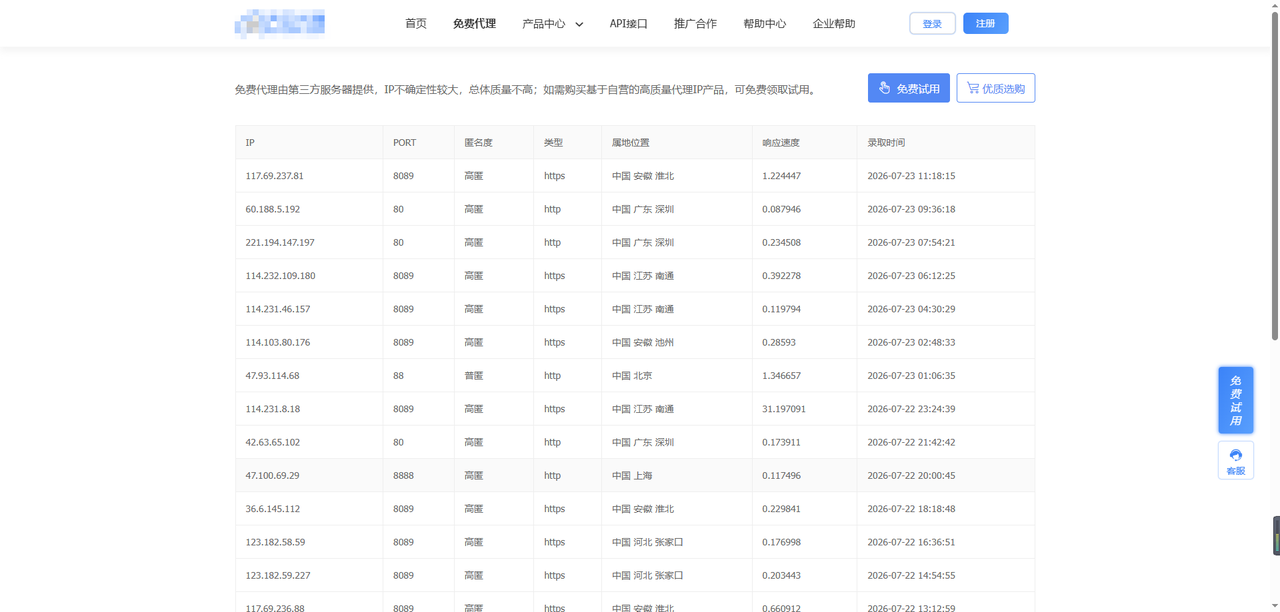Select IP 60.188.5.192
Viewport: 1280px width, 612px height.
coord(273,209)
